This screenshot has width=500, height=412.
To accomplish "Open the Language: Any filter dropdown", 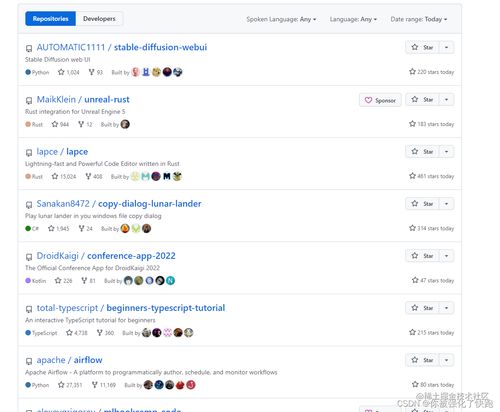I will [353, 19].
